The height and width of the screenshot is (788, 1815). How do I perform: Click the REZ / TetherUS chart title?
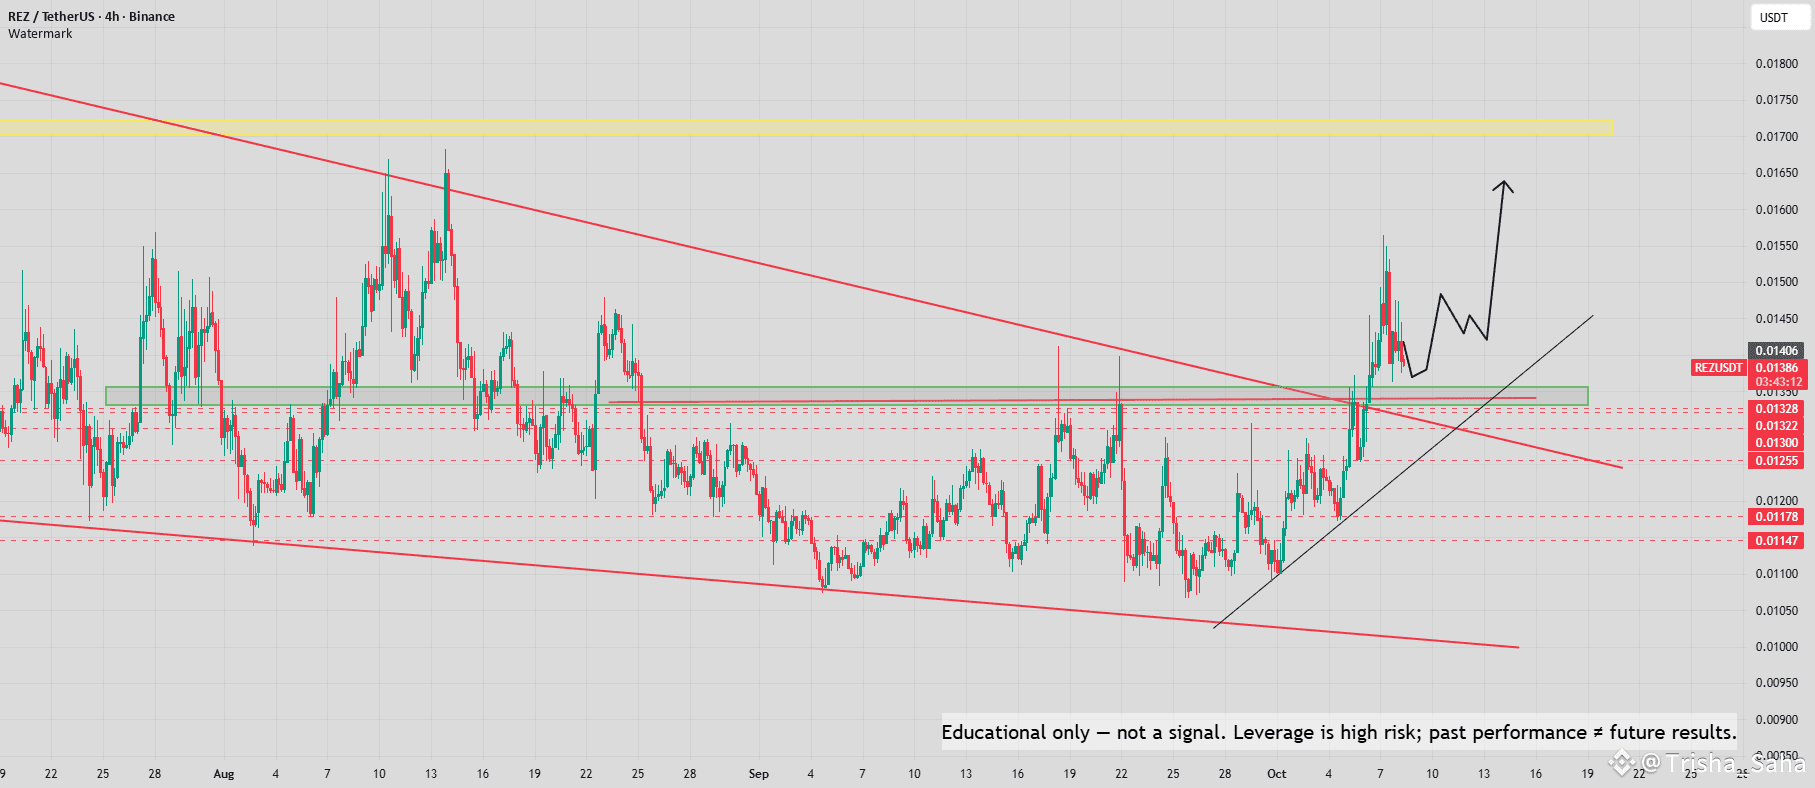[x=91, y=17]
